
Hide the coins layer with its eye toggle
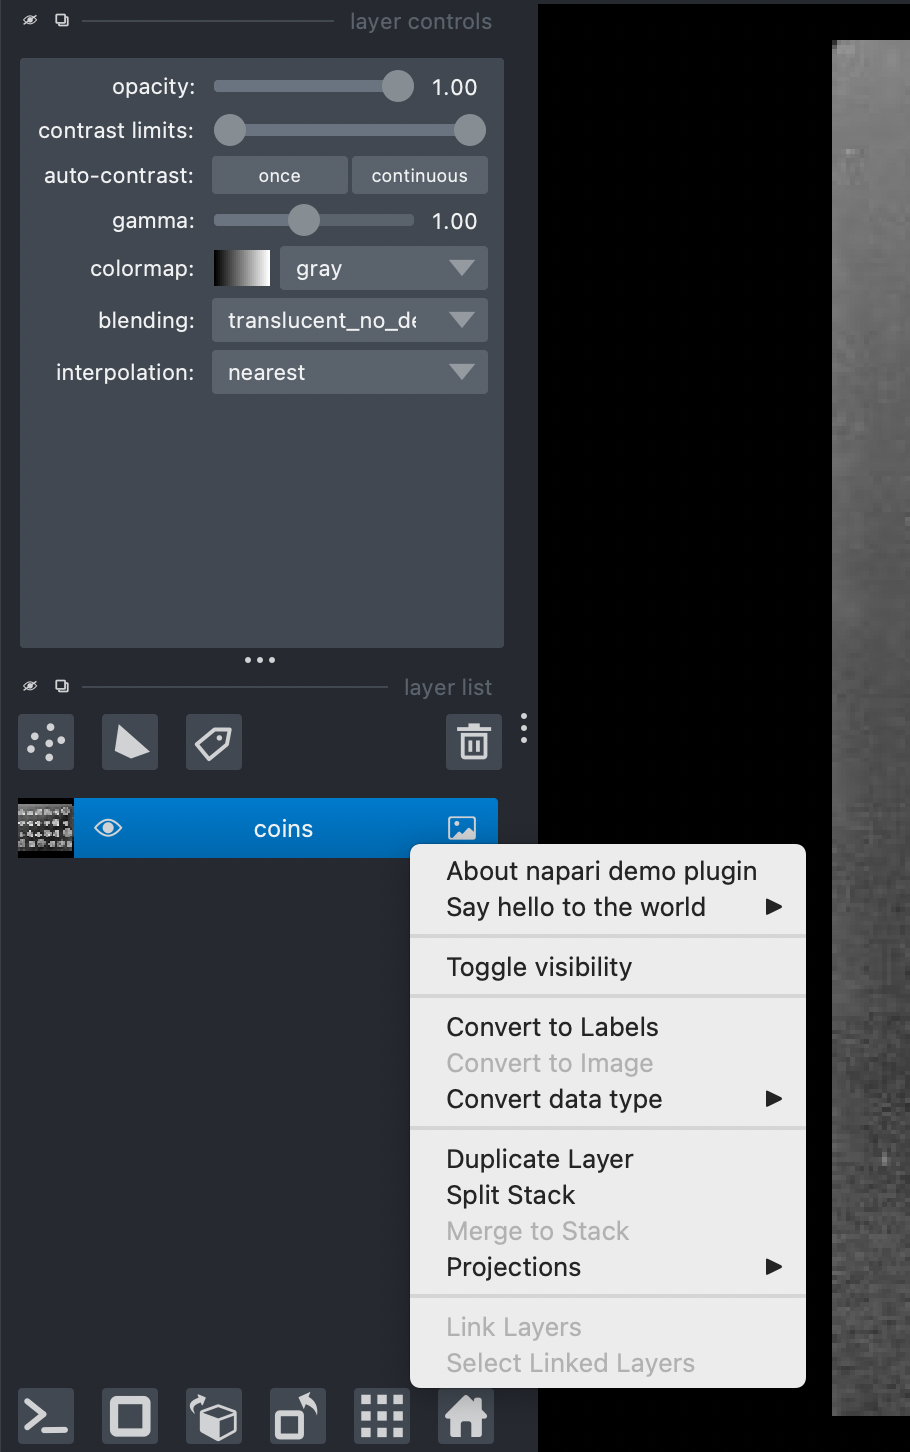point(108,828)
